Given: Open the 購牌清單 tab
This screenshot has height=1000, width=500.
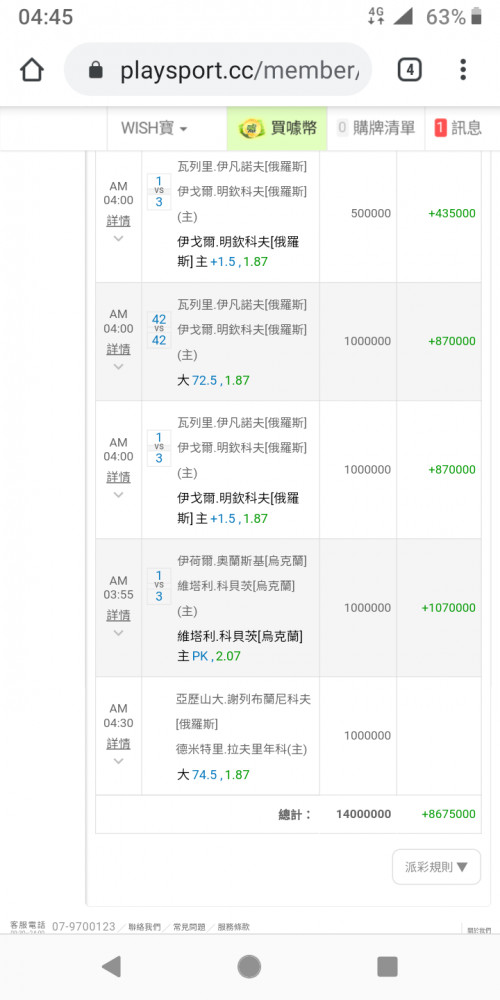Looking at the screenshot, I should tap(376, 128).
